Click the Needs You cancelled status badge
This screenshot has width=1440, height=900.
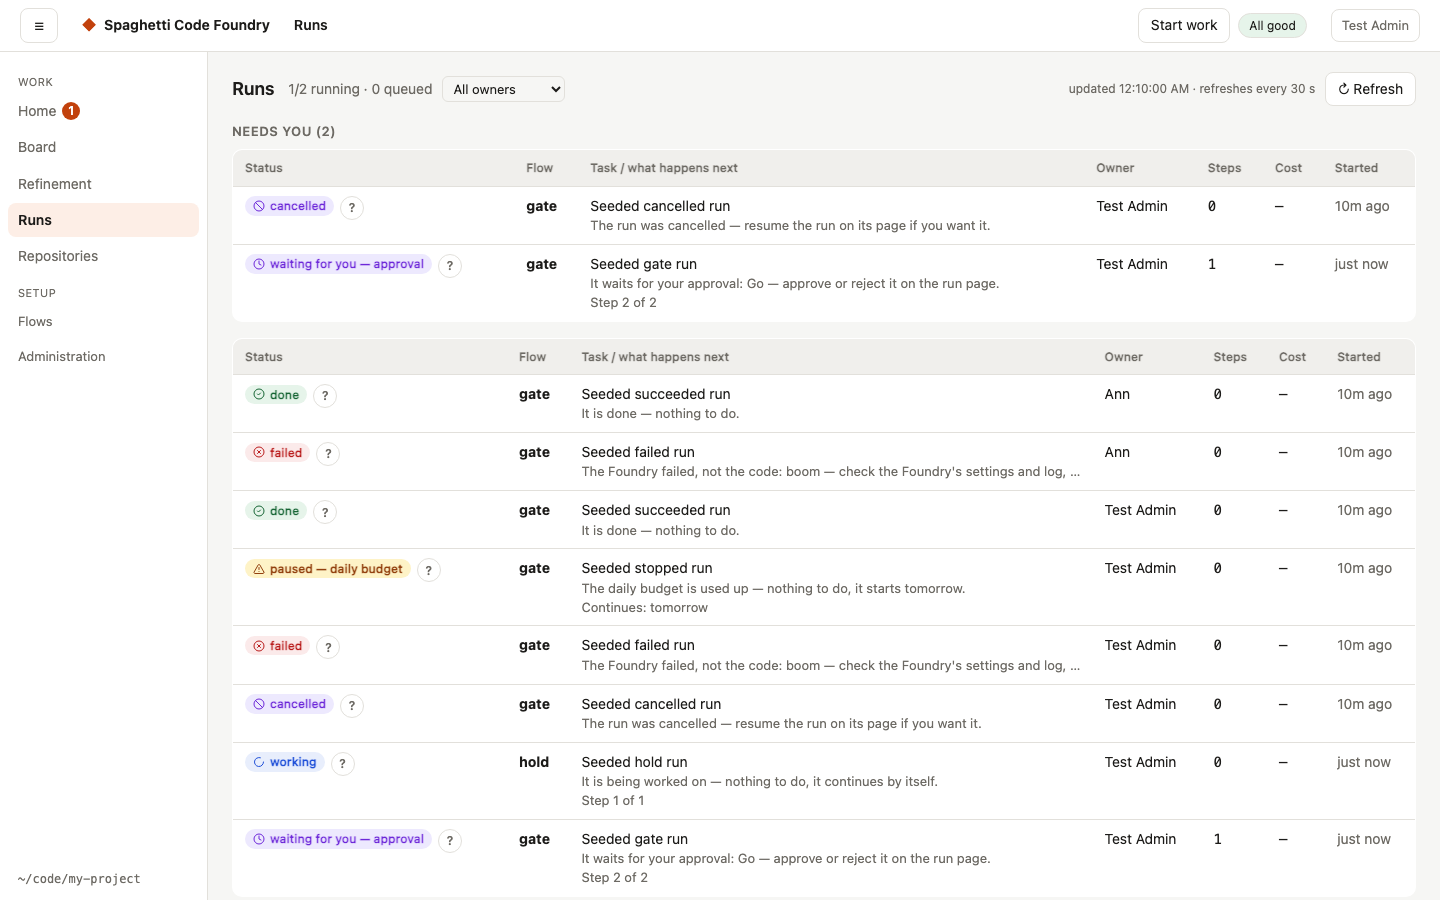289,206
